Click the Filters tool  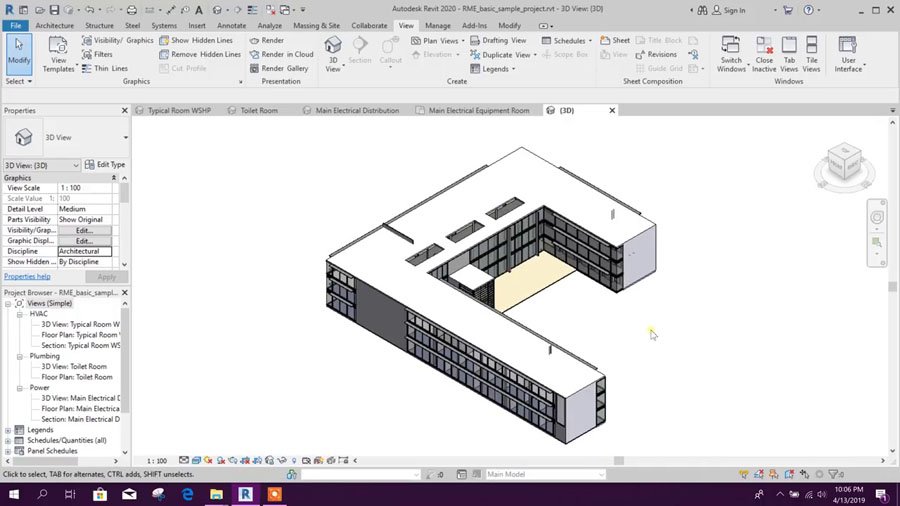pyautogui.click(x=98, y=55)
